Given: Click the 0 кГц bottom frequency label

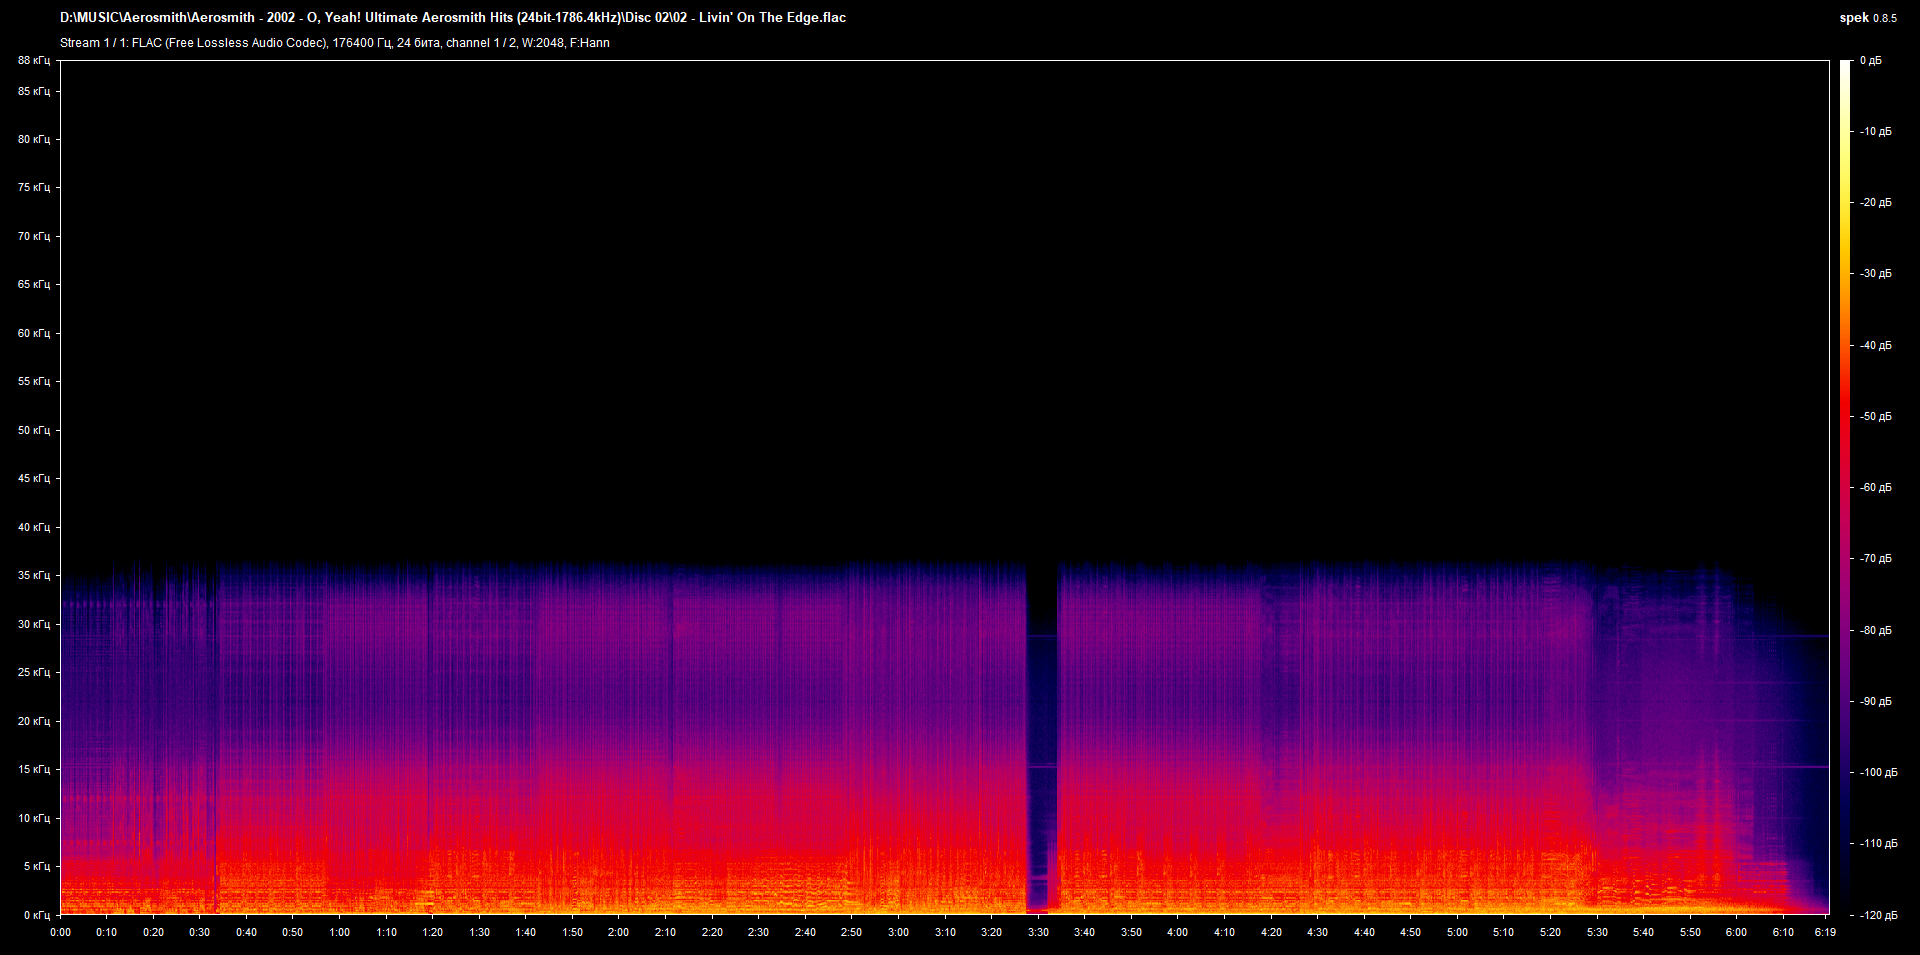Looking at the screenshot, I should click(37, 915).
